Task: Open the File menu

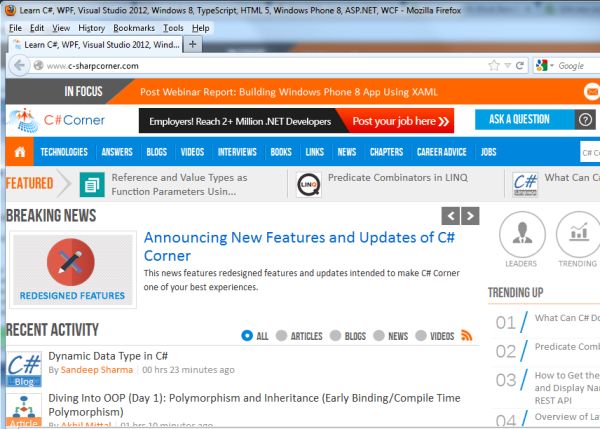Action: pos(15,28)
